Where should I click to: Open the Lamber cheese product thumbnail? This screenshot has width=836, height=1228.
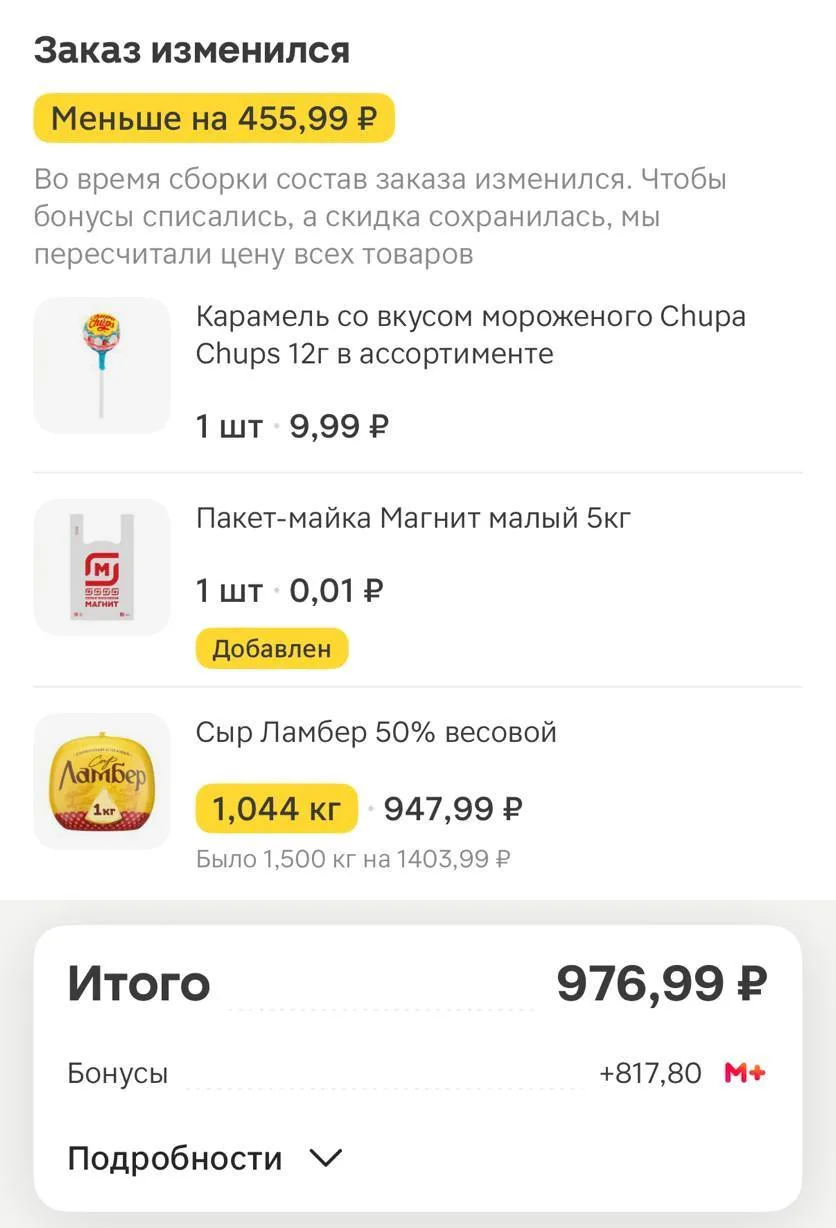pos(102,781)
